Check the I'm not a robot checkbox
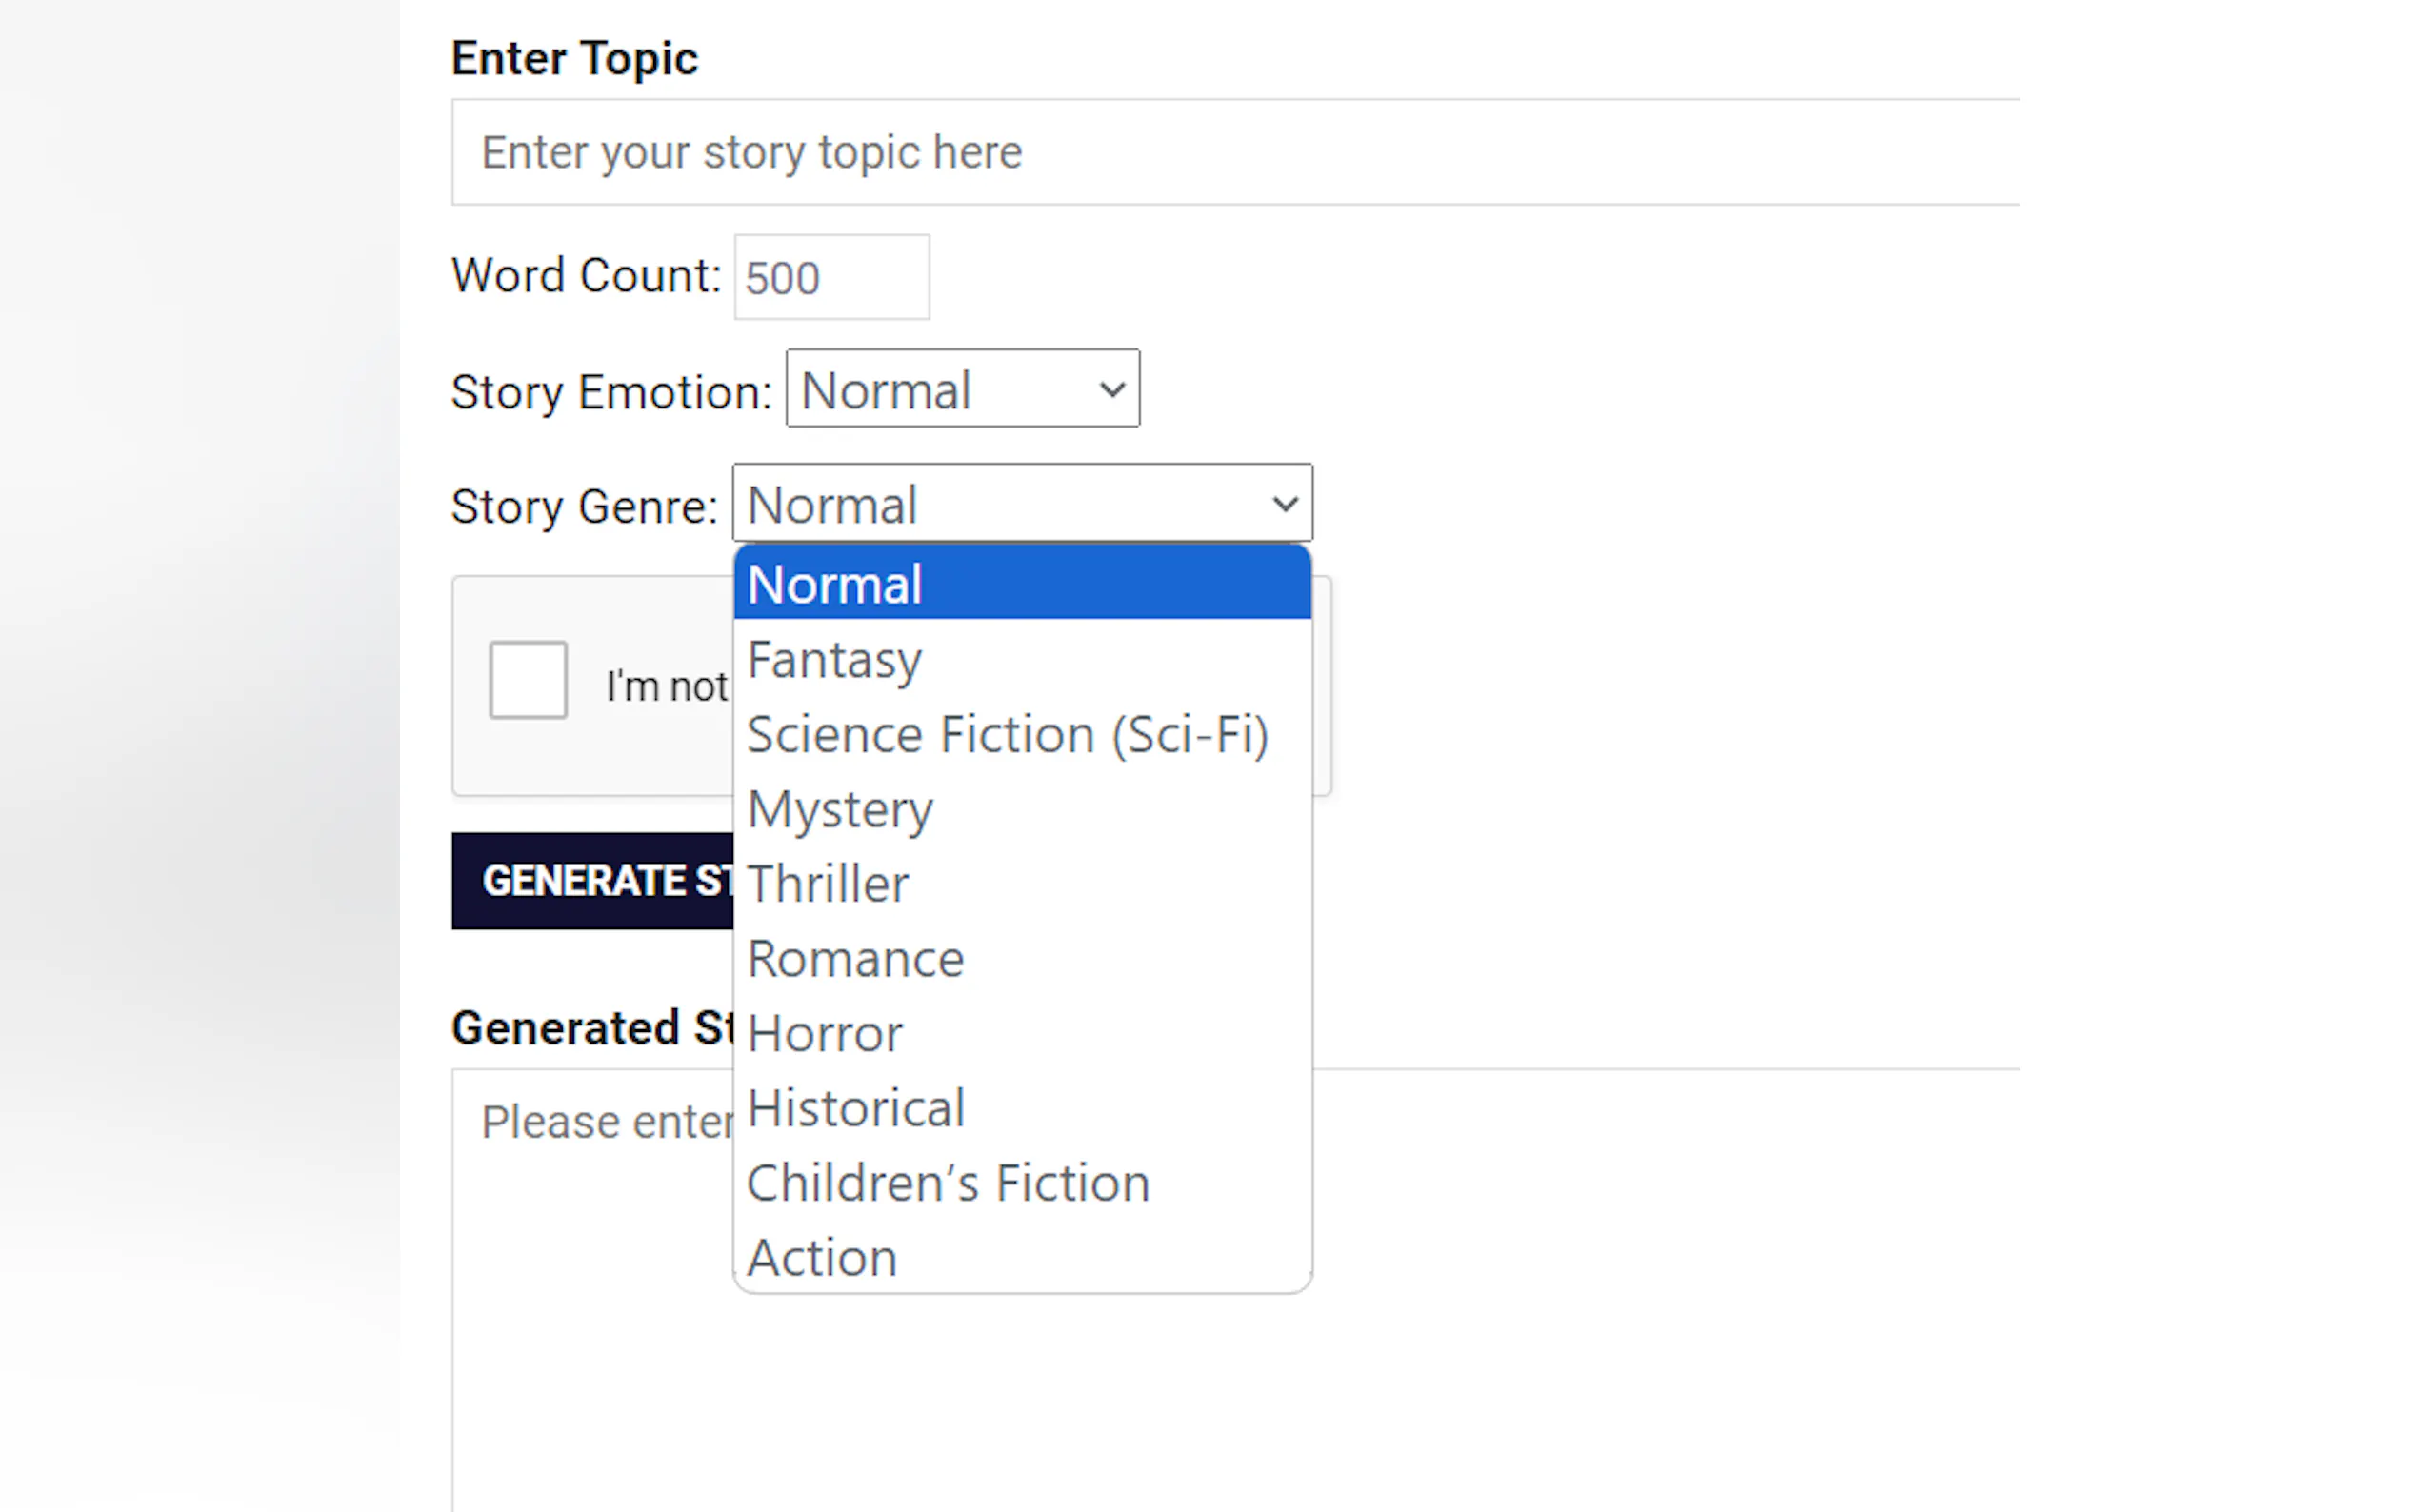Screen dimensions: 2419x1512 [527, 680]
